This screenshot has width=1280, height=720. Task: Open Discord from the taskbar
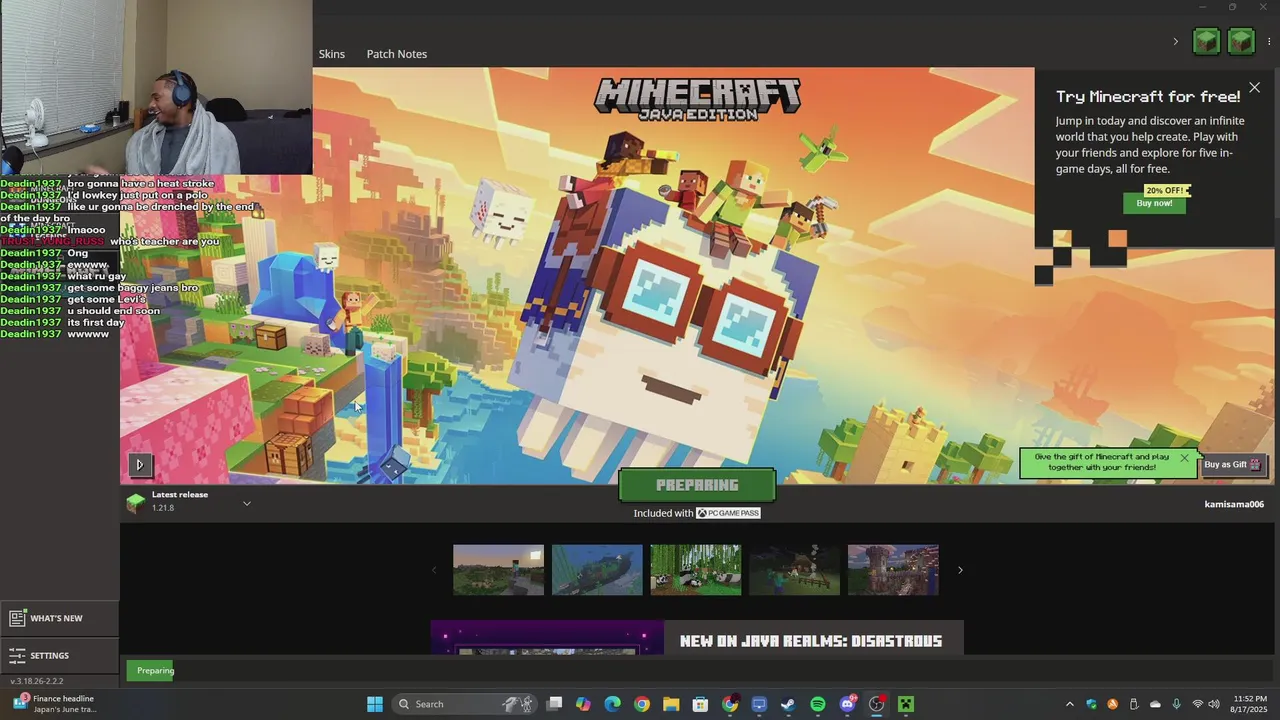(x=847, y=704)
